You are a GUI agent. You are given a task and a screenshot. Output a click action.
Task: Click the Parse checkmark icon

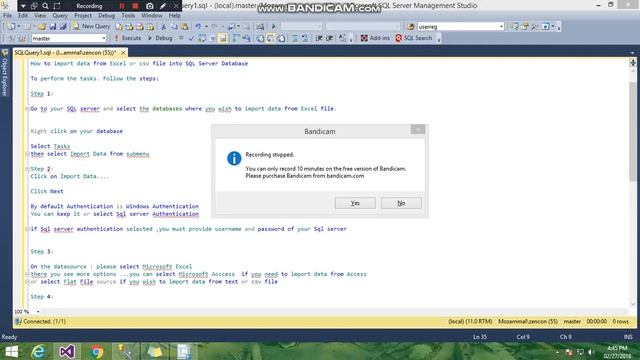[191, 38]
